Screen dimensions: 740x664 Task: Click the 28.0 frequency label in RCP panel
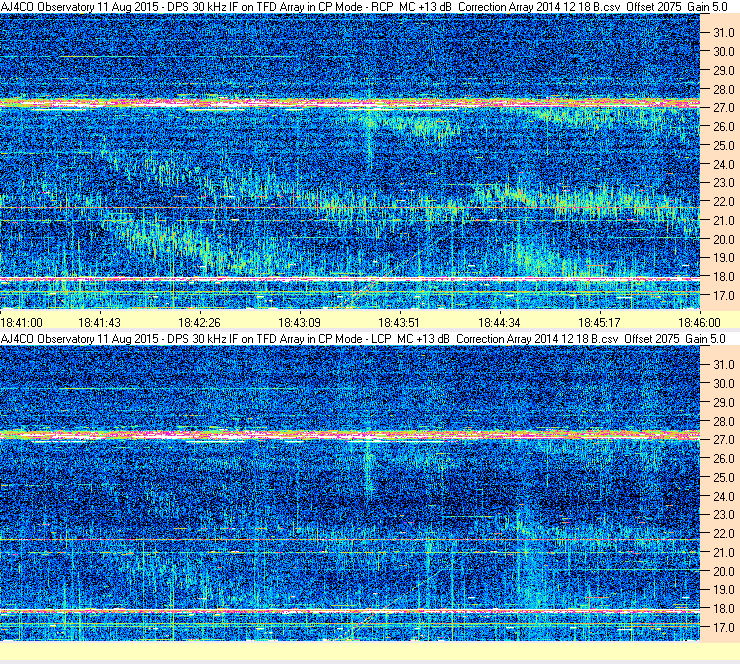pyautogui.click(x=723, y=89)
